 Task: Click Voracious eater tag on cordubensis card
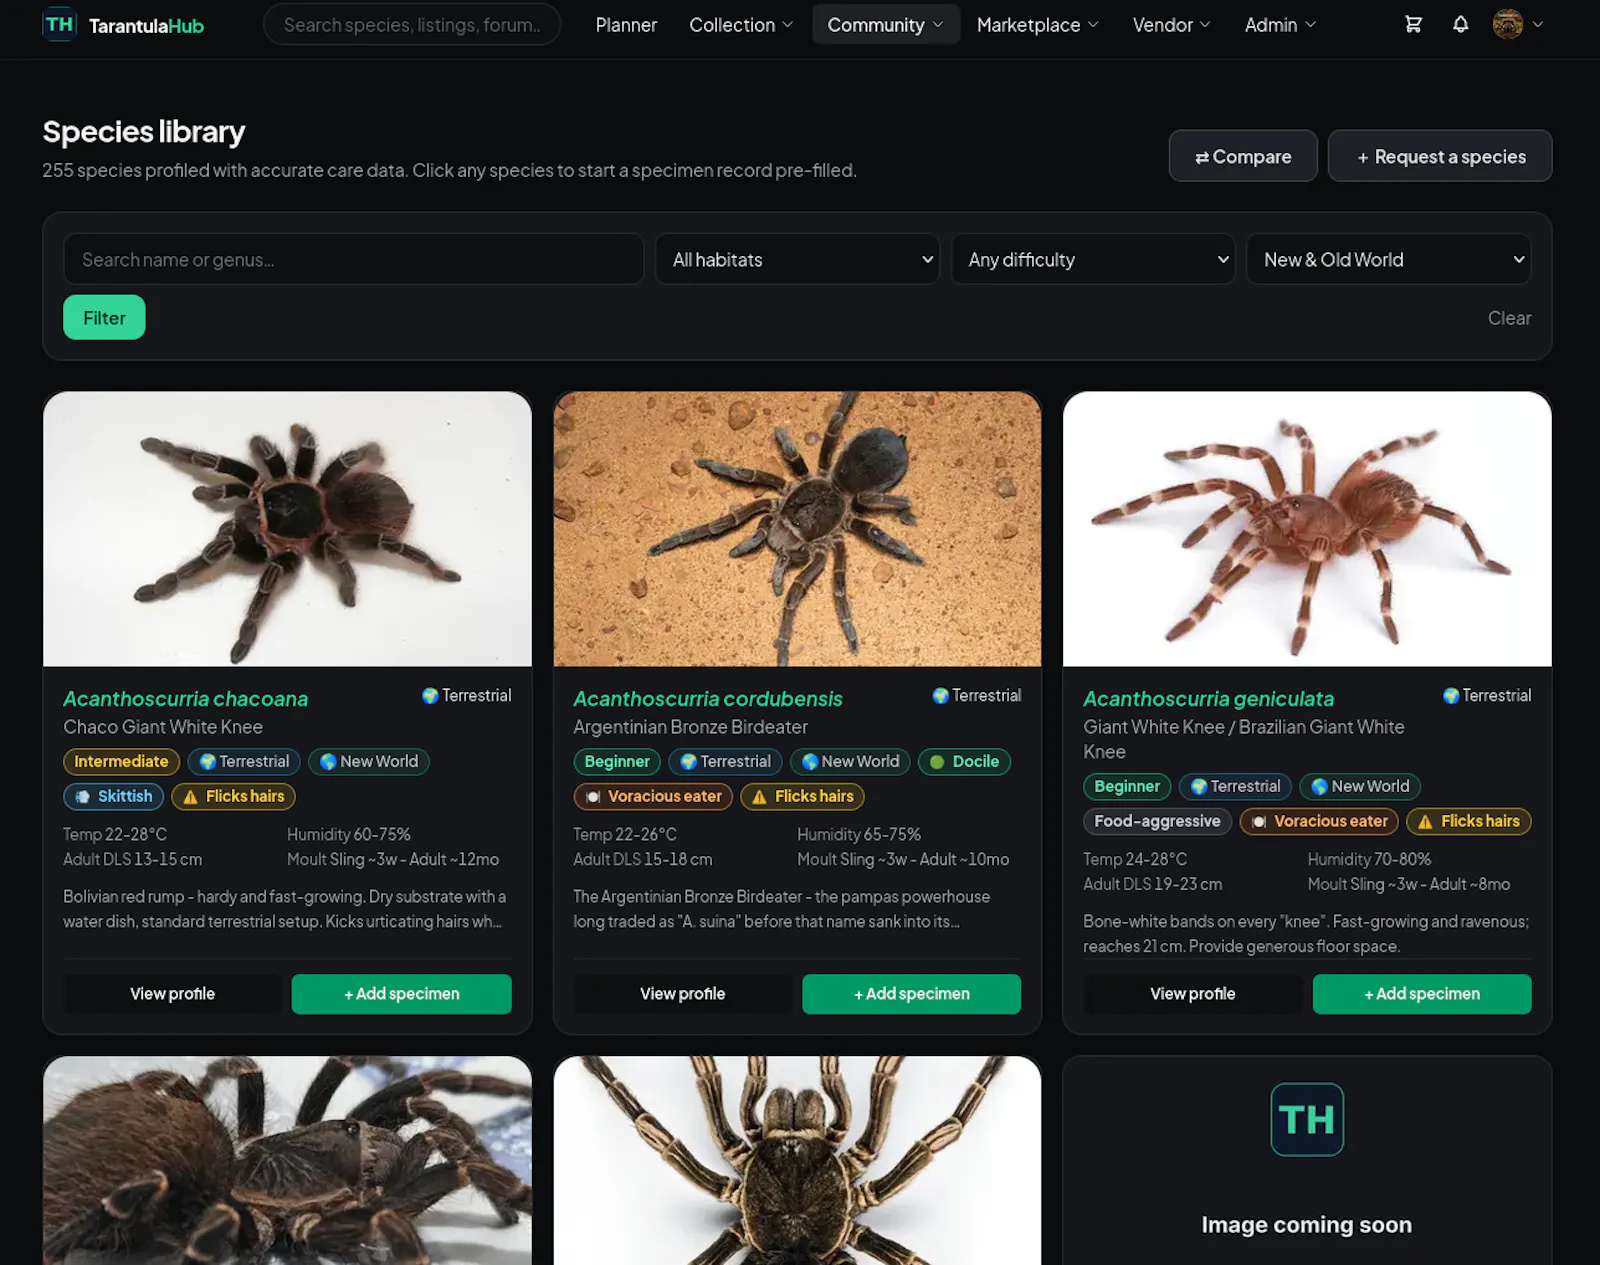click(653, 796)
